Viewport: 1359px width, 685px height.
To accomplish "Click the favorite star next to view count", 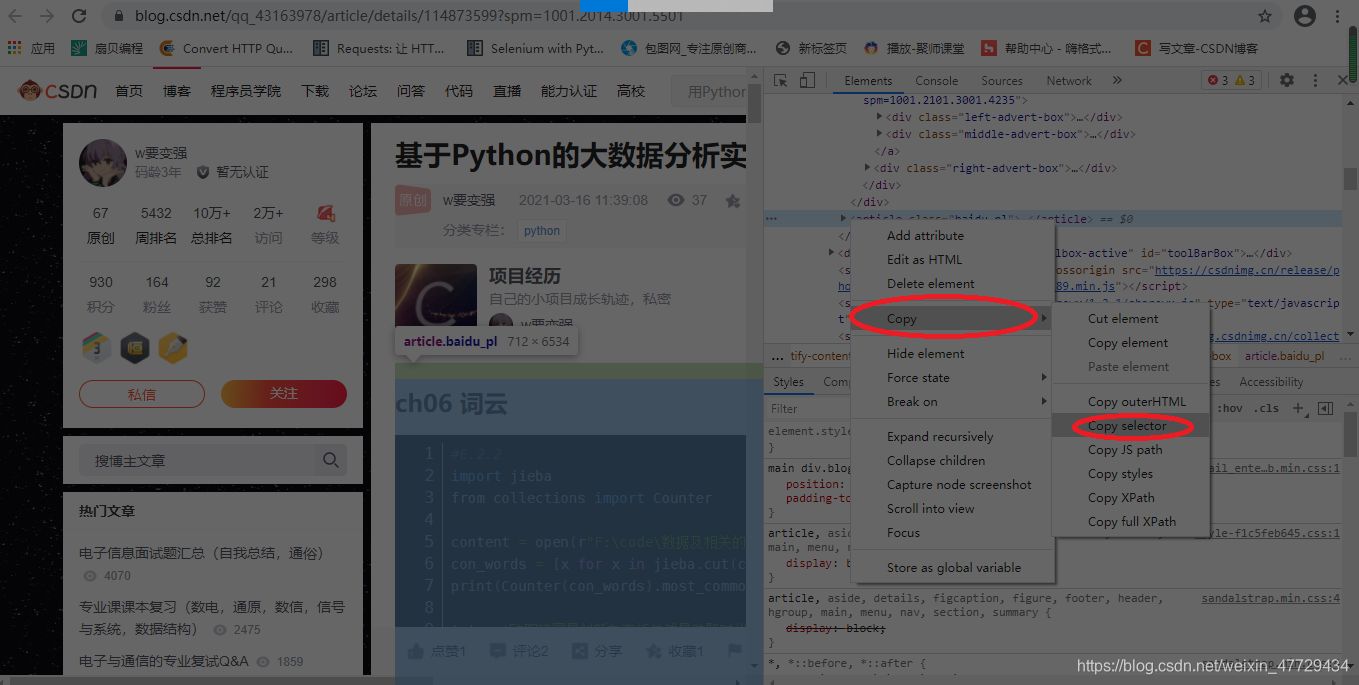I will (x=733, y=201).
